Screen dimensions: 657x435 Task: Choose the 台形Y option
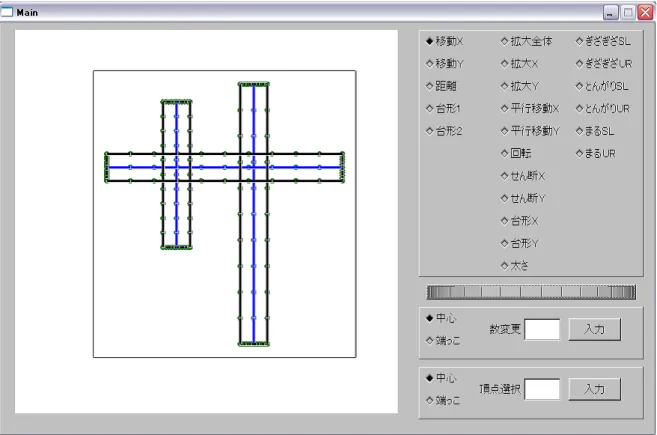[520, 243]
